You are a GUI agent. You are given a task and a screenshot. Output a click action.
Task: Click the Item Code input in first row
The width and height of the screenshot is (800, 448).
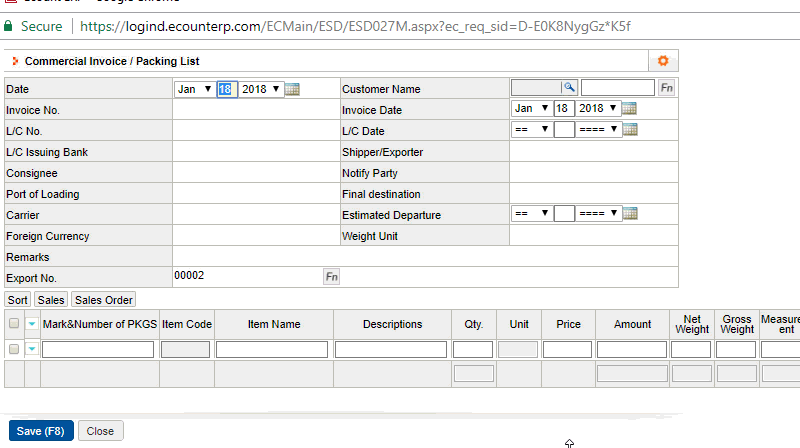pos(185,350)
